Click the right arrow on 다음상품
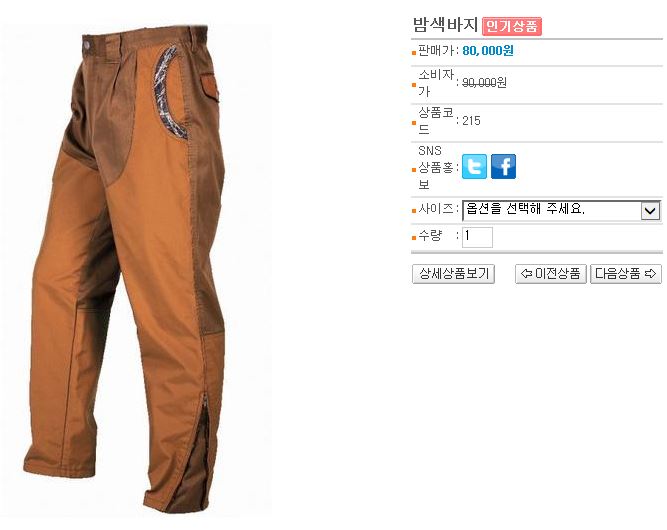Viewport: 667px width, 530px height. click(x=650, y=274)
